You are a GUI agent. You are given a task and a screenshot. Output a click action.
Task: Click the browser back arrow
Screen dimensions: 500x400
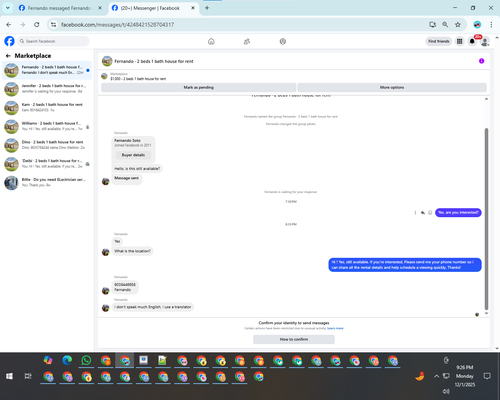[9, 25]
